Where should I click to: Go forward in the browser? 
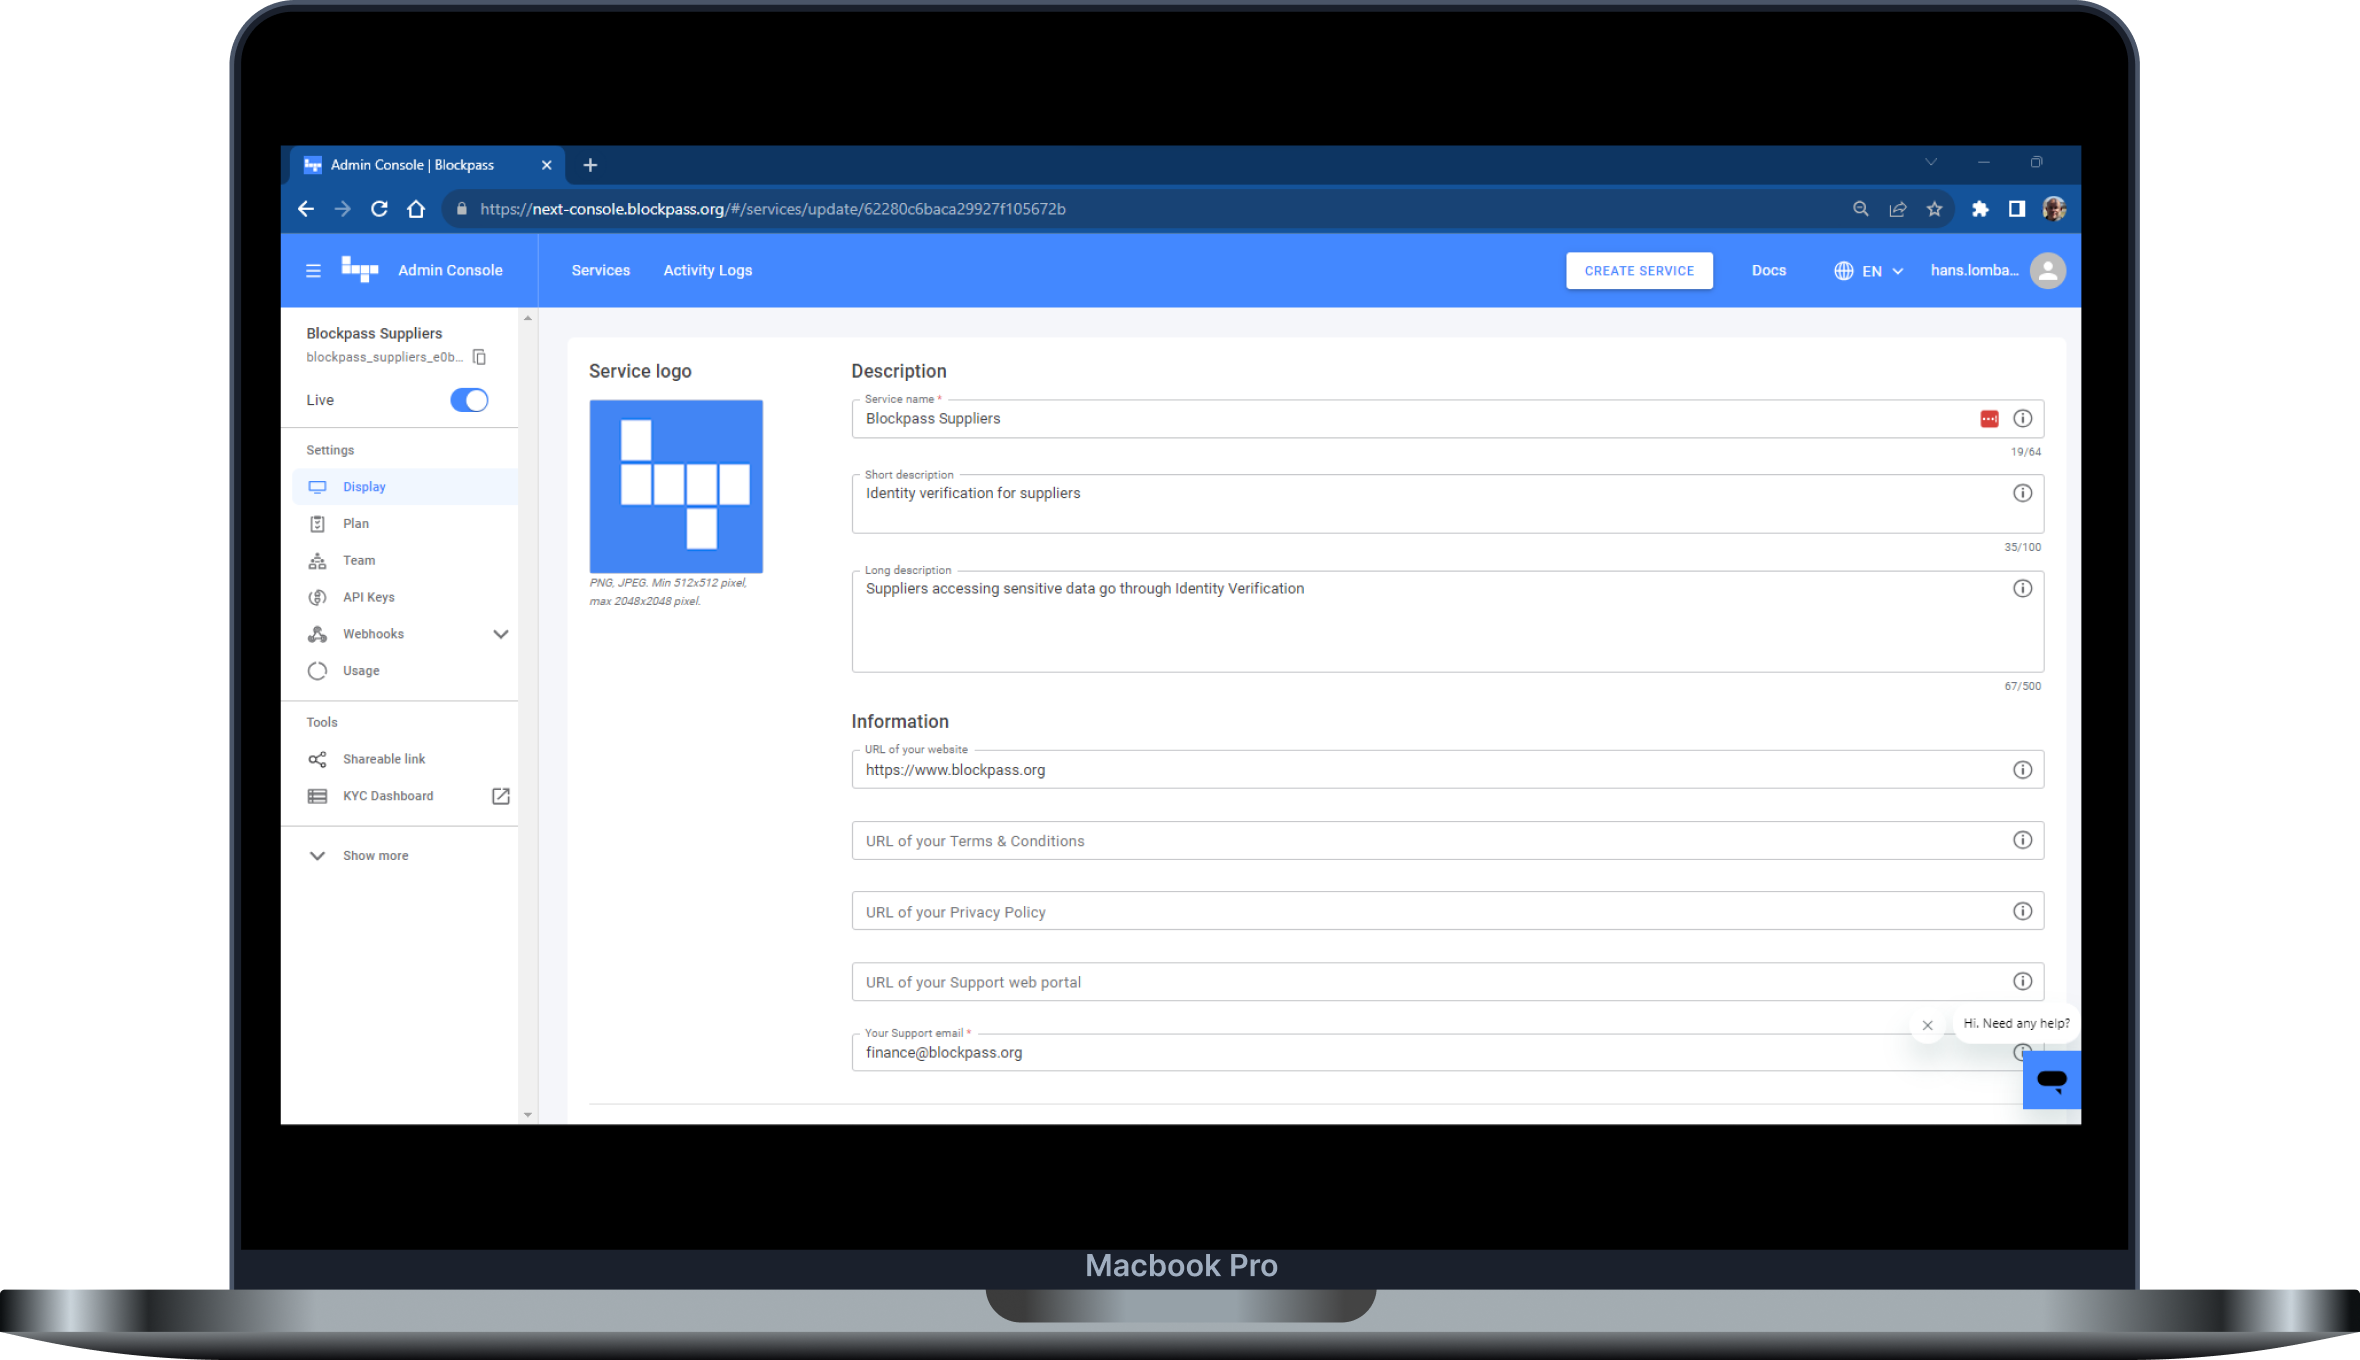pyautogui.click(x=343, y=209)
